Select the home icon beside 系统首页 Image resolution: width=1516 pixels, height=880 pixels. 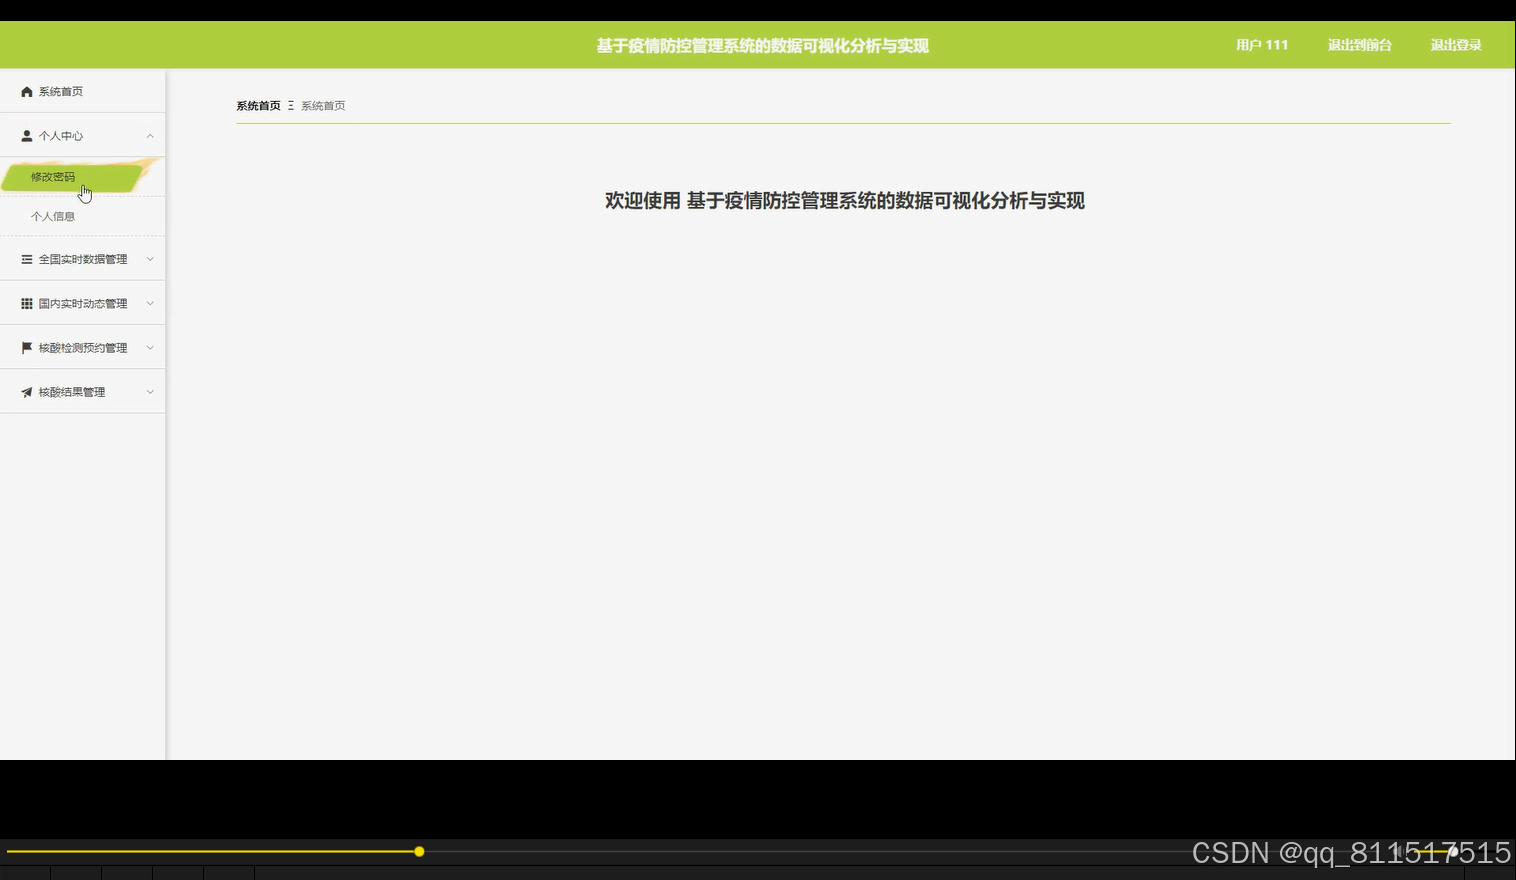coord(26,90)
